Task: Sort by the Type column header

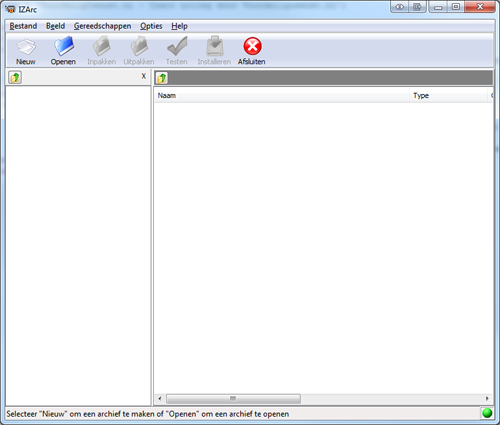Action: [449, 96]
